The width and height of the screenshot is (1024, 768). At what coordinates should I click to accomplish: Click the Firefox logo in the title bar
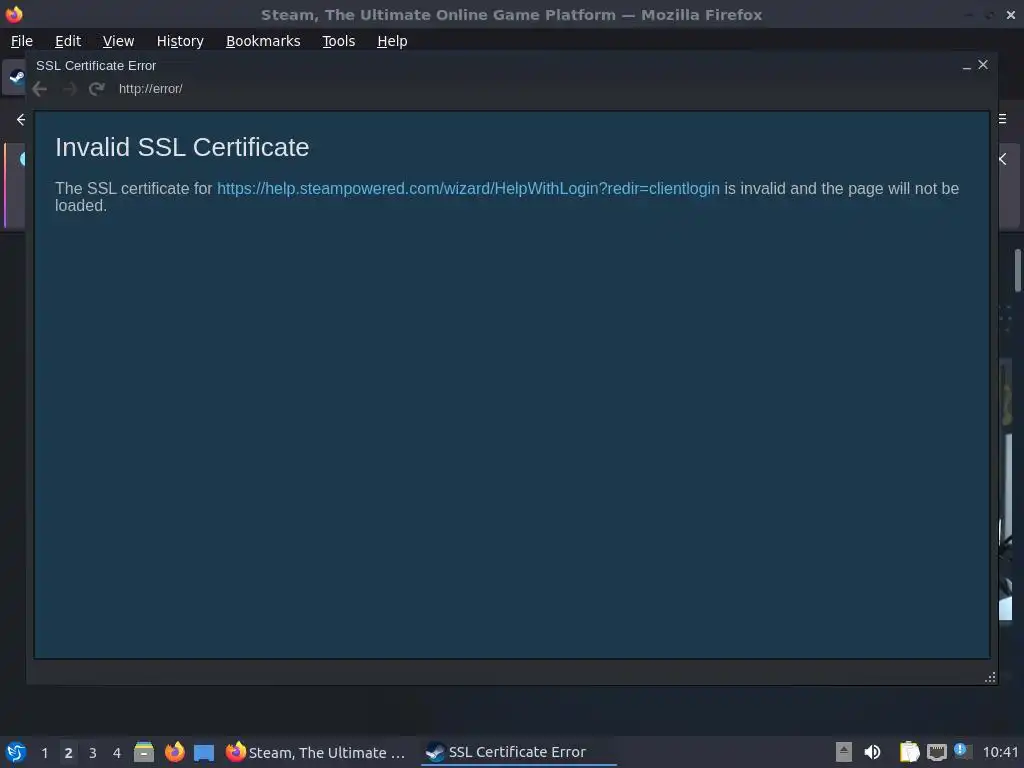[14, 14]
